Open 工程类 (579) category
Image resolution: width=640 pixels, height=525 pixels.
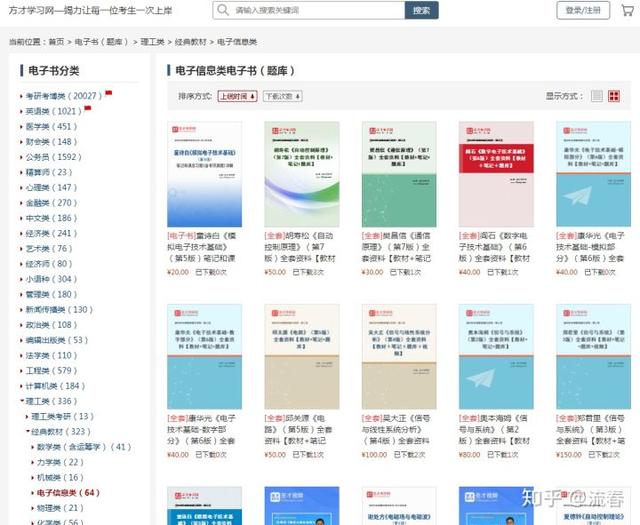coord(51,371)
